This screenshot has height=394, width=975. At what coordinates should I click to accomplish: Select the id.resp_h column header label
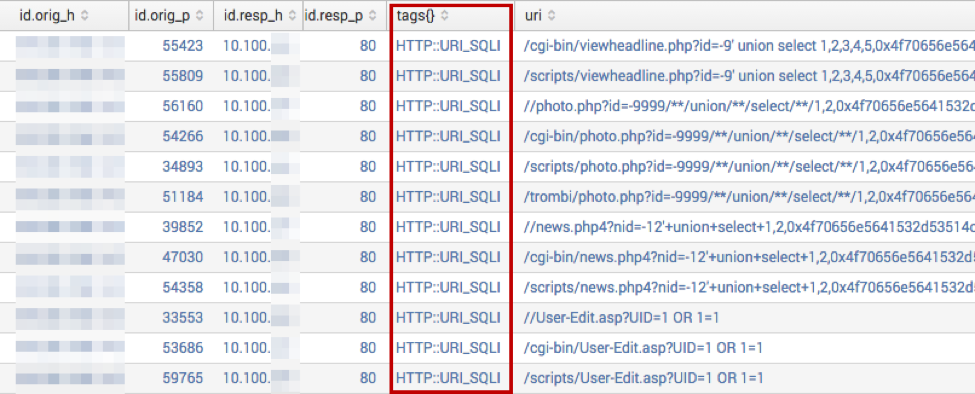(x=253, y=16)
